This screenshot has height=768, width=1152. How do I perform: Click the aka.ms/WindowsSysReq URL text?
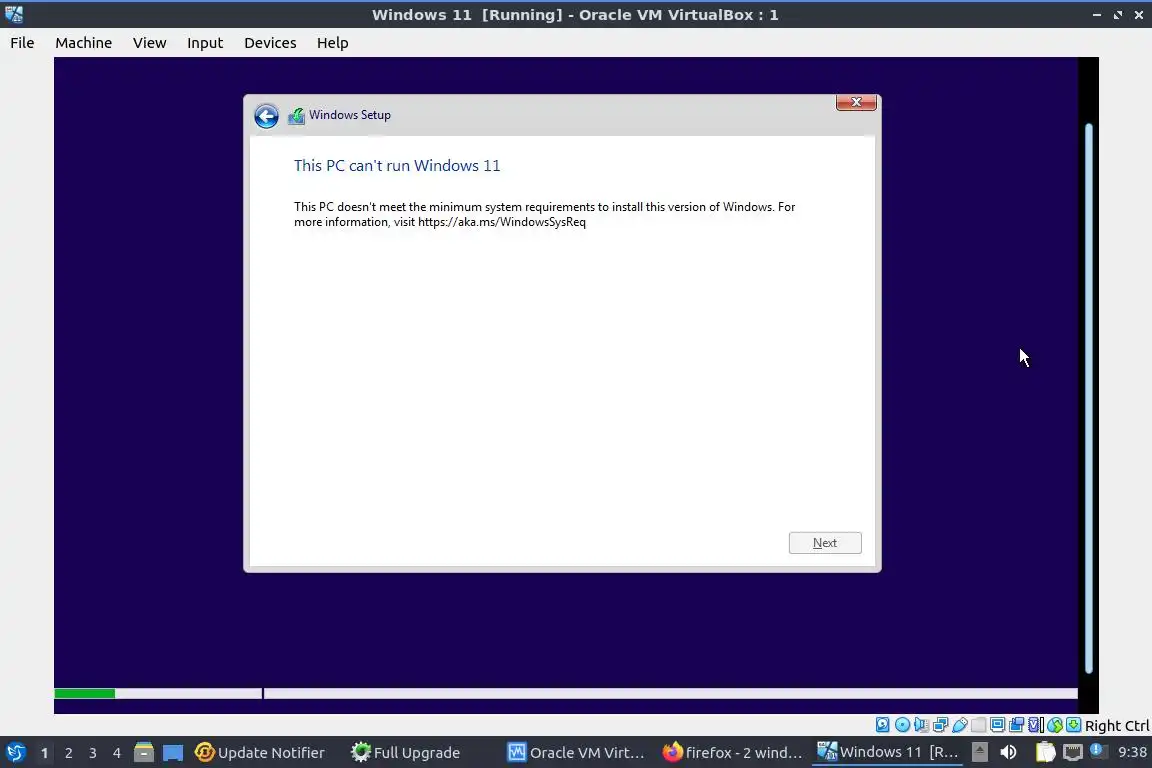(502, 222)
